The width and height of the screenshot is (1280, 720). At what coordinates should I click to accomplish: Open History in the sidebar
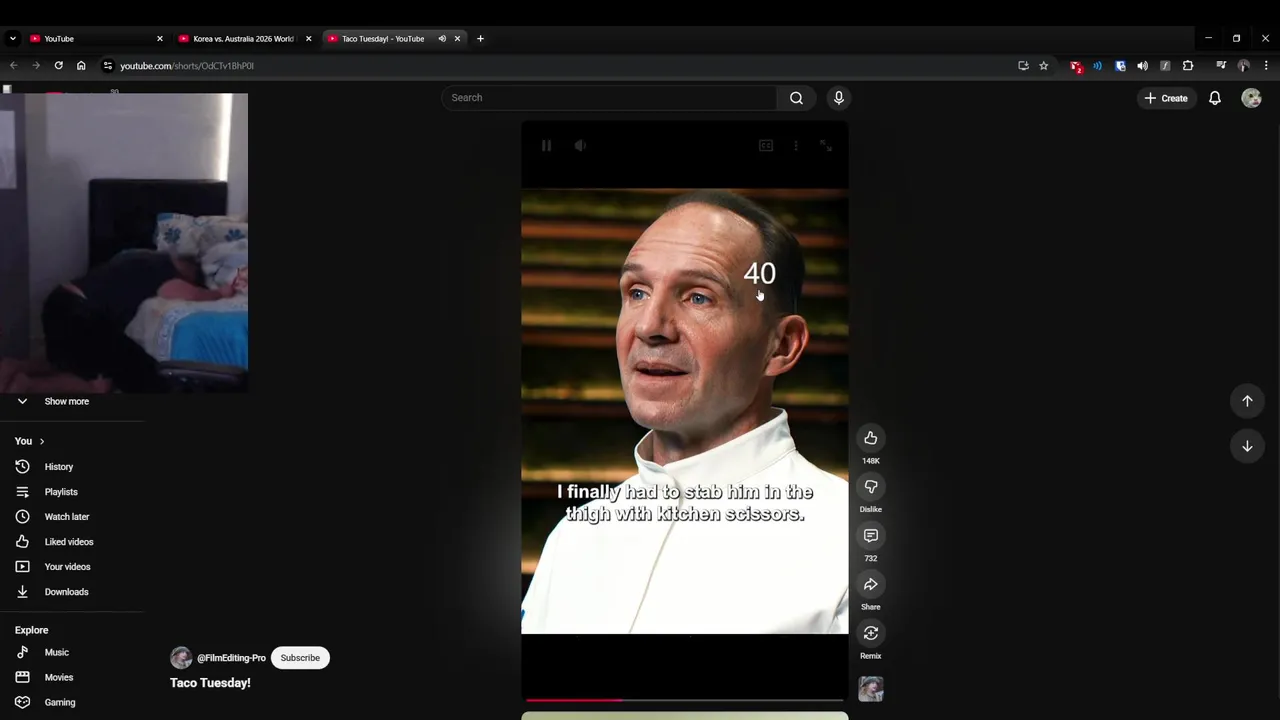coord(59,467)
